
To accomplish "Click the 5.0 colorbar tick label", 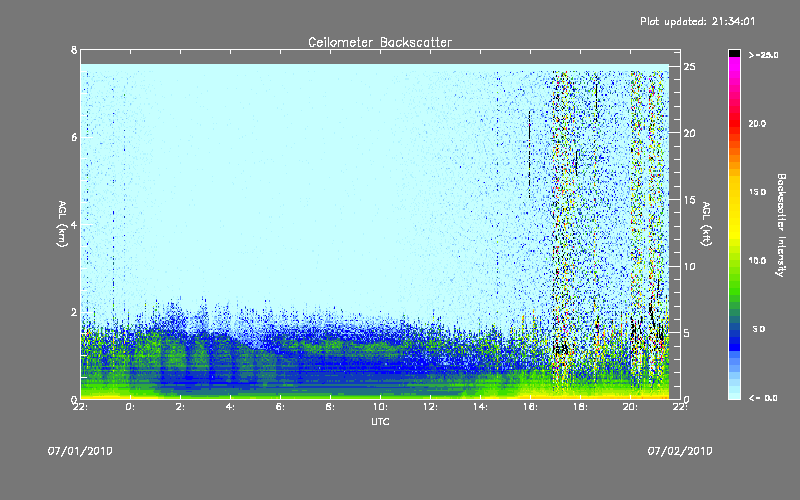I will (759, 329).
